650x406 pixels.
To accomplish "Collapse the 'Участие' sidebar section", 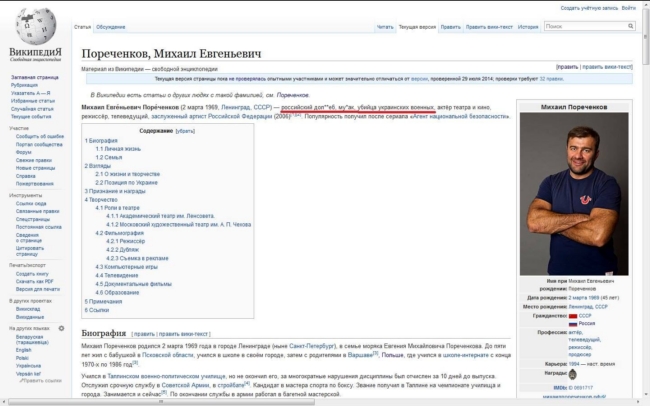I will (19, 128).
